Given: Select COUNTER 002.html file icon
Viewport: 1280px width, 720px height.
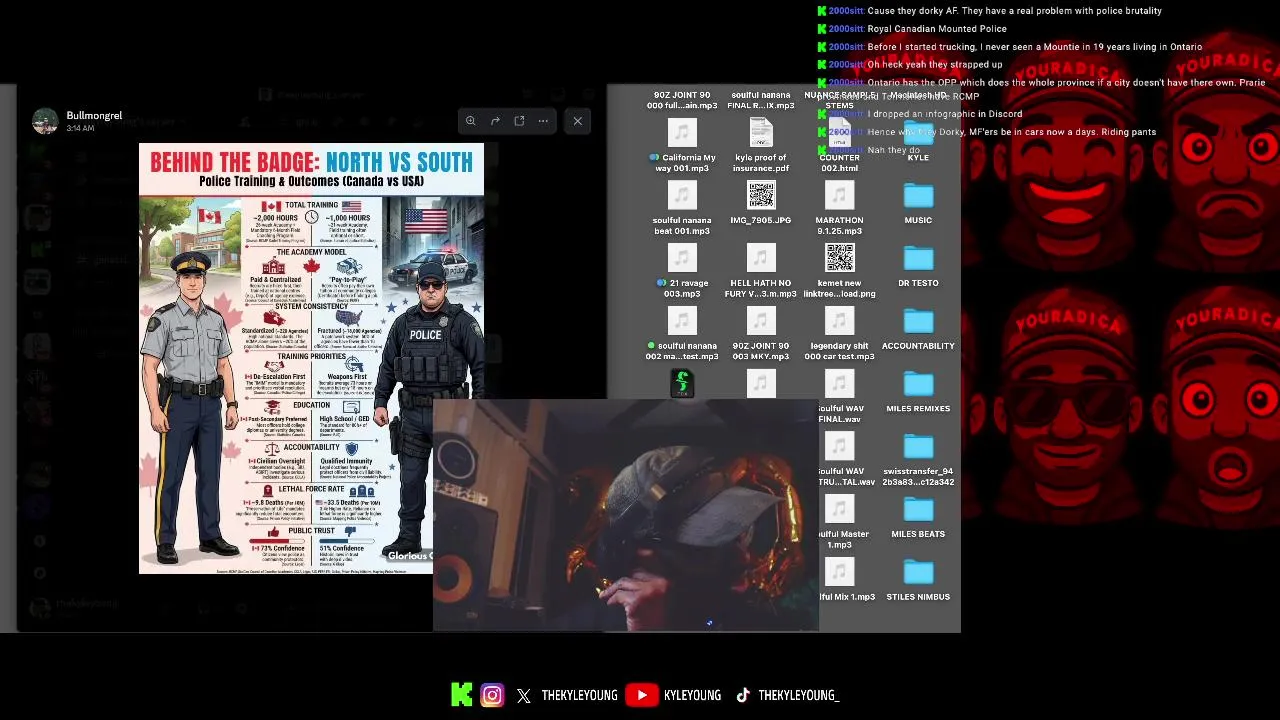Looking at the screenshot, I should [x=839, y=134].
